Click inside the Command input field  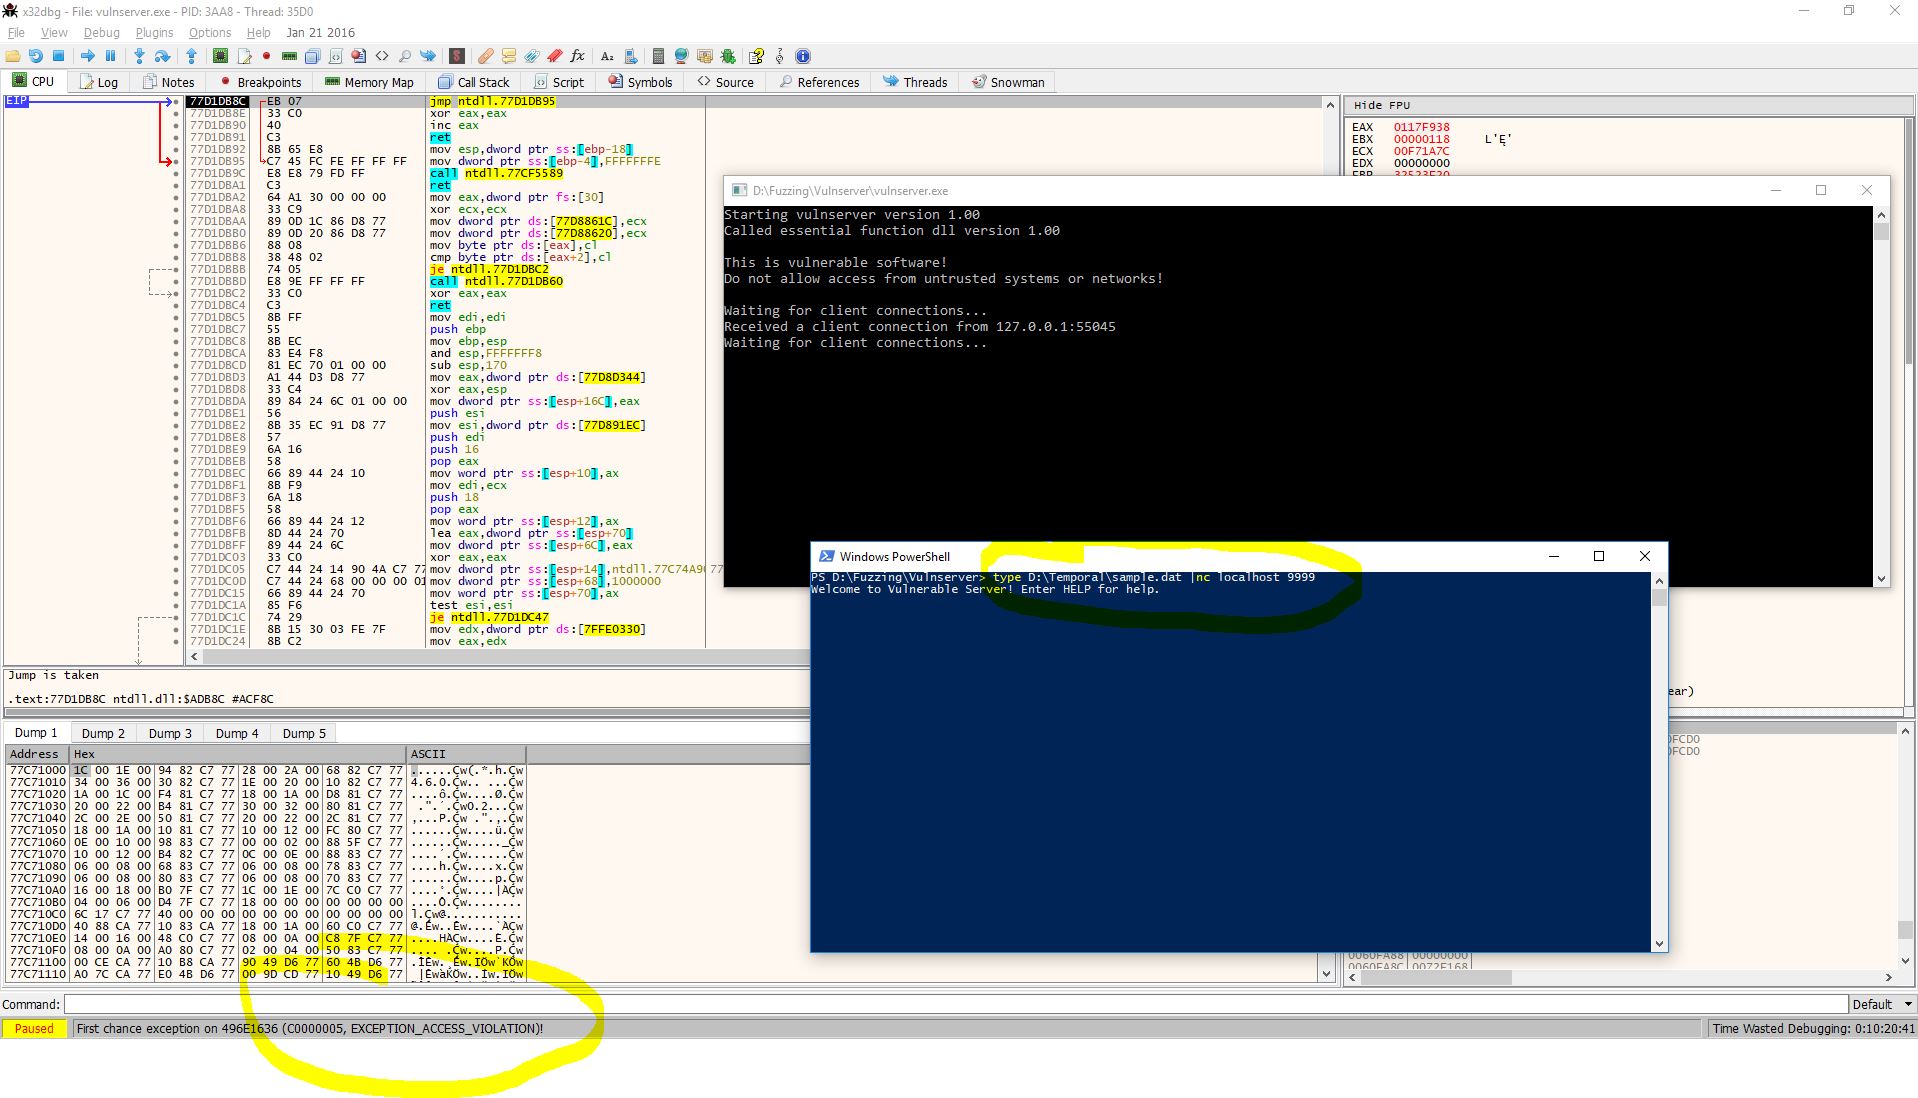[x=950, y=1004]
